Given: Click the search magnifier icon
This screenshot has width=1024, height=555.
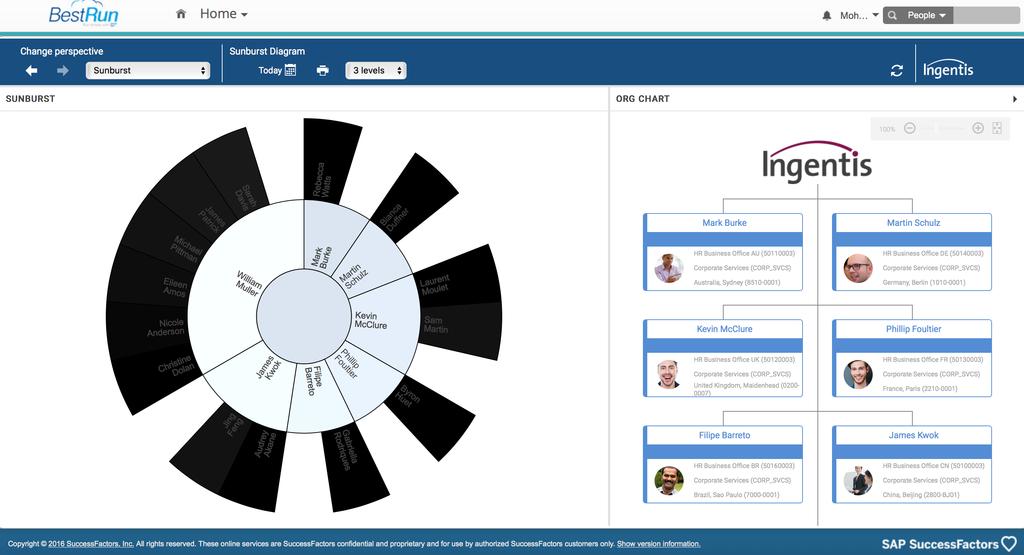Looking at the screenshot, I should pos(892,15).
